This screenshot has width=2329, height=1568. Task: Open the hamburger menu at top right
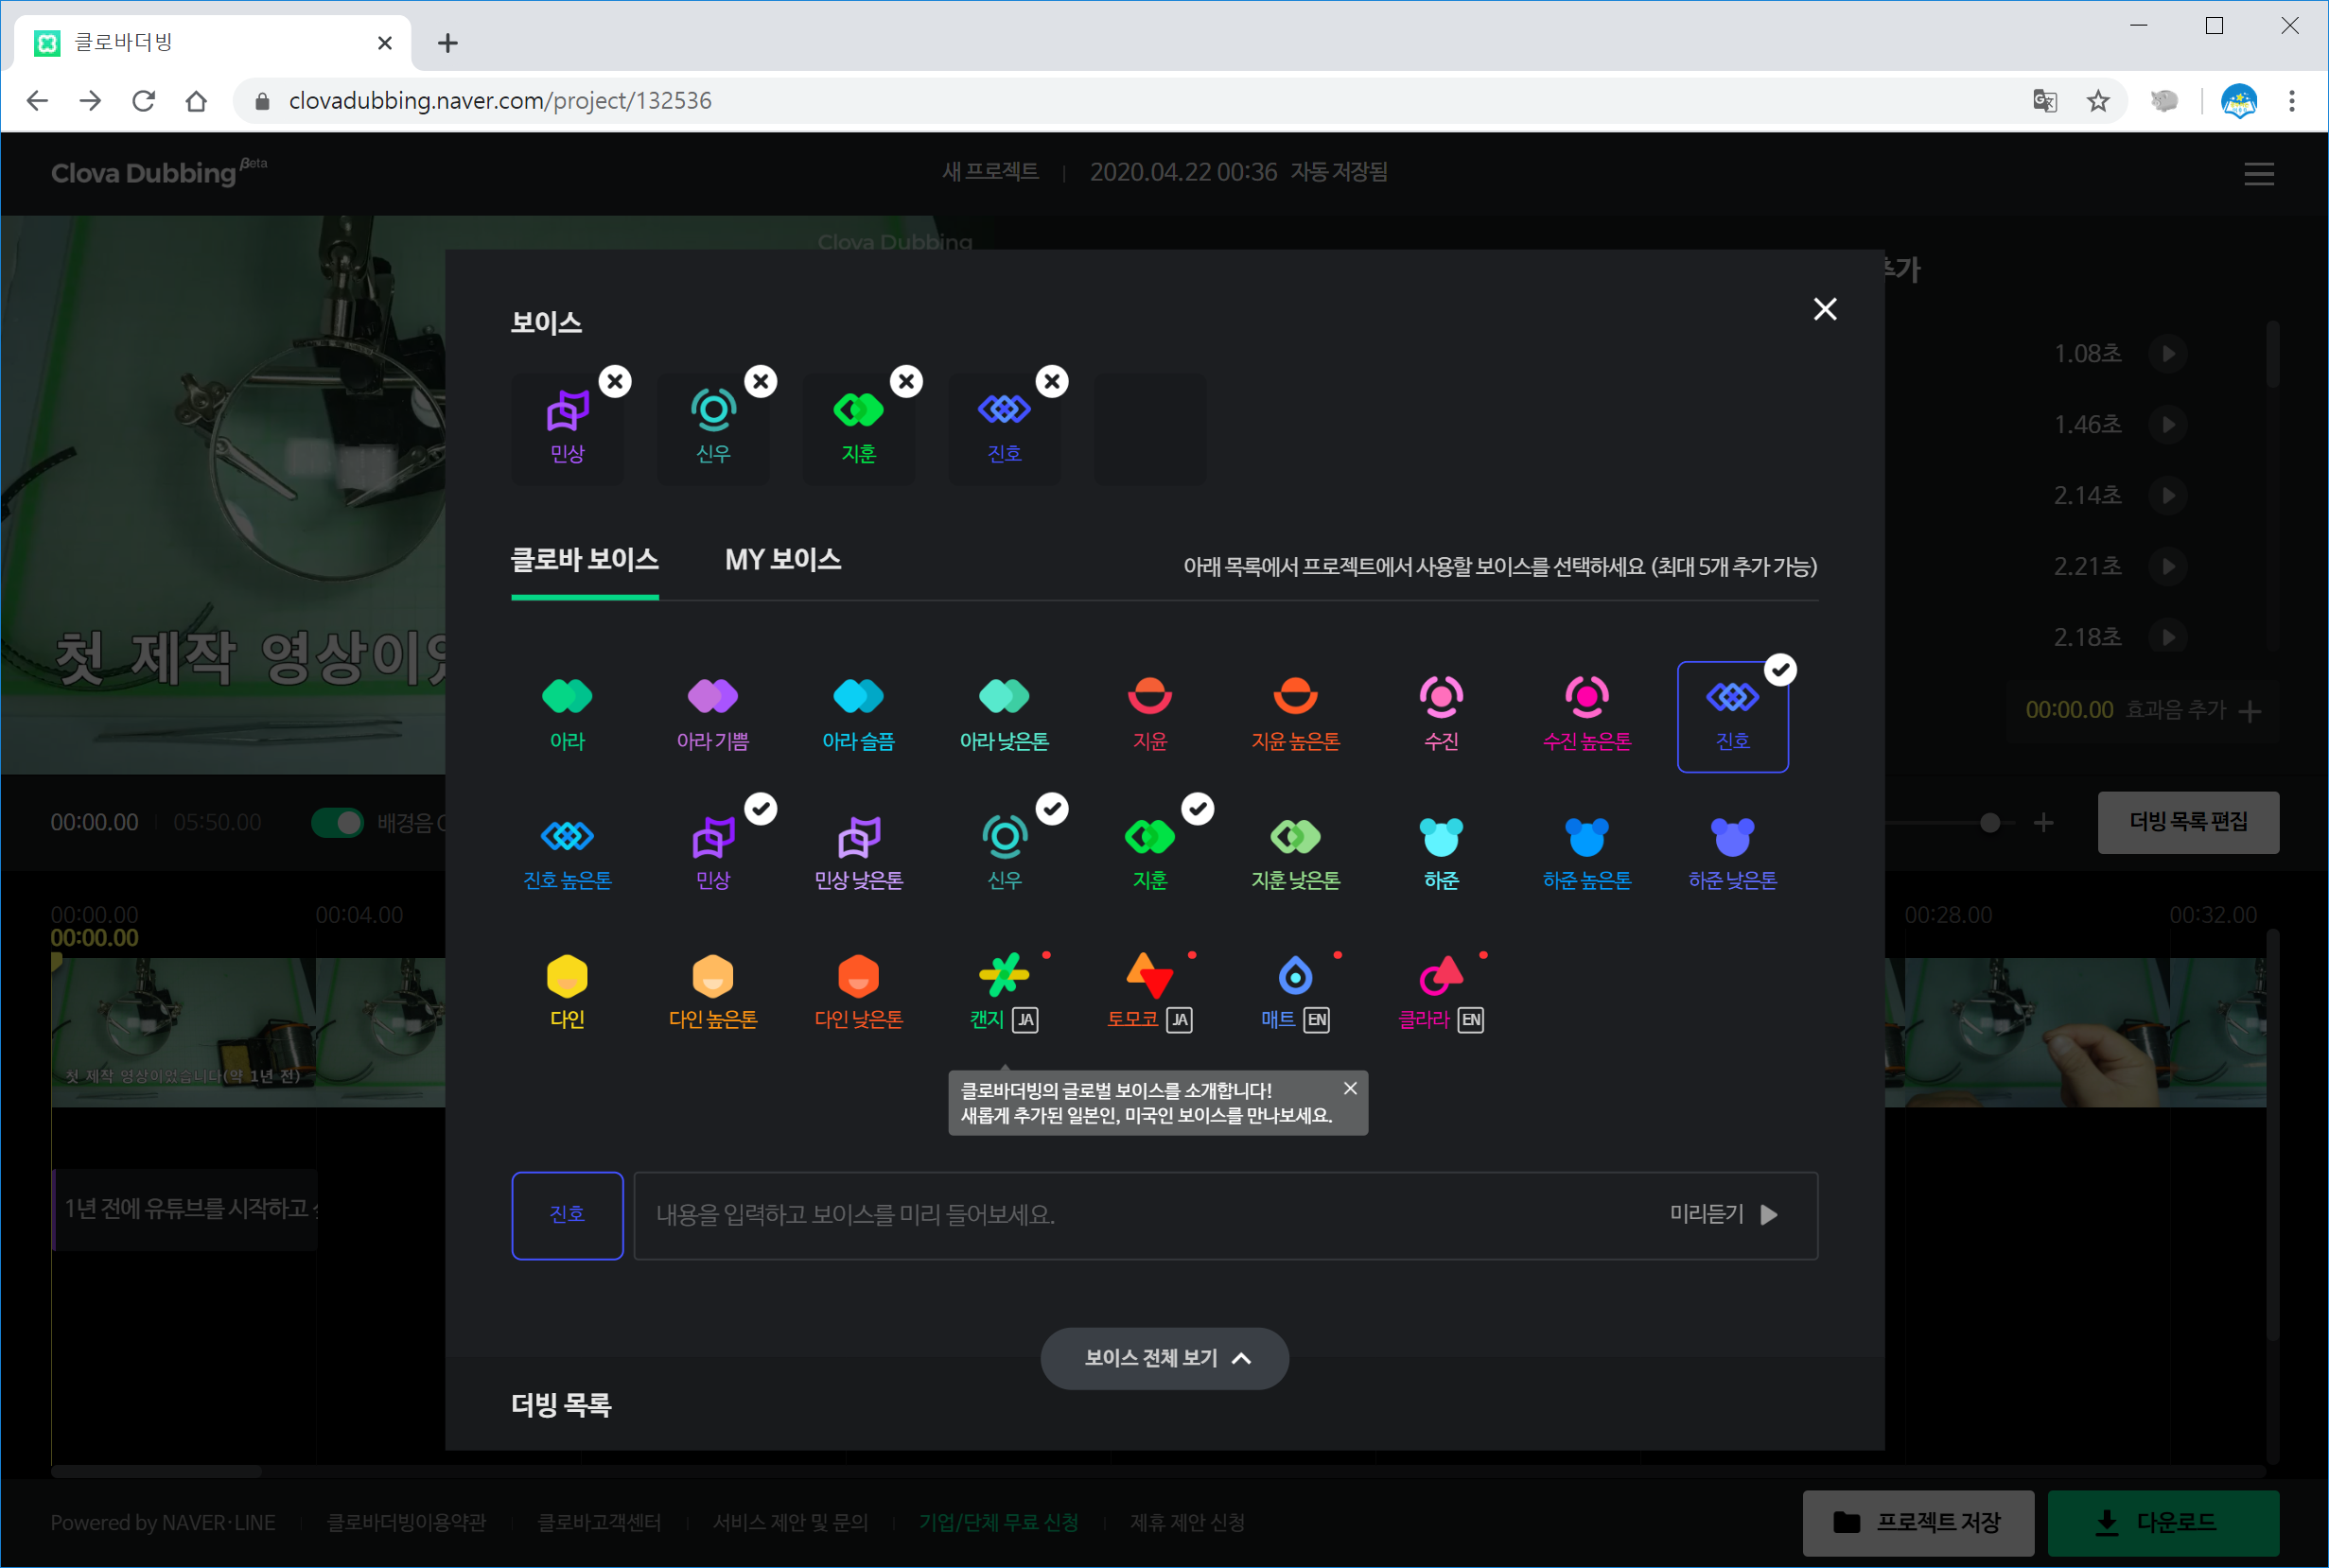tap(2259, 174)
